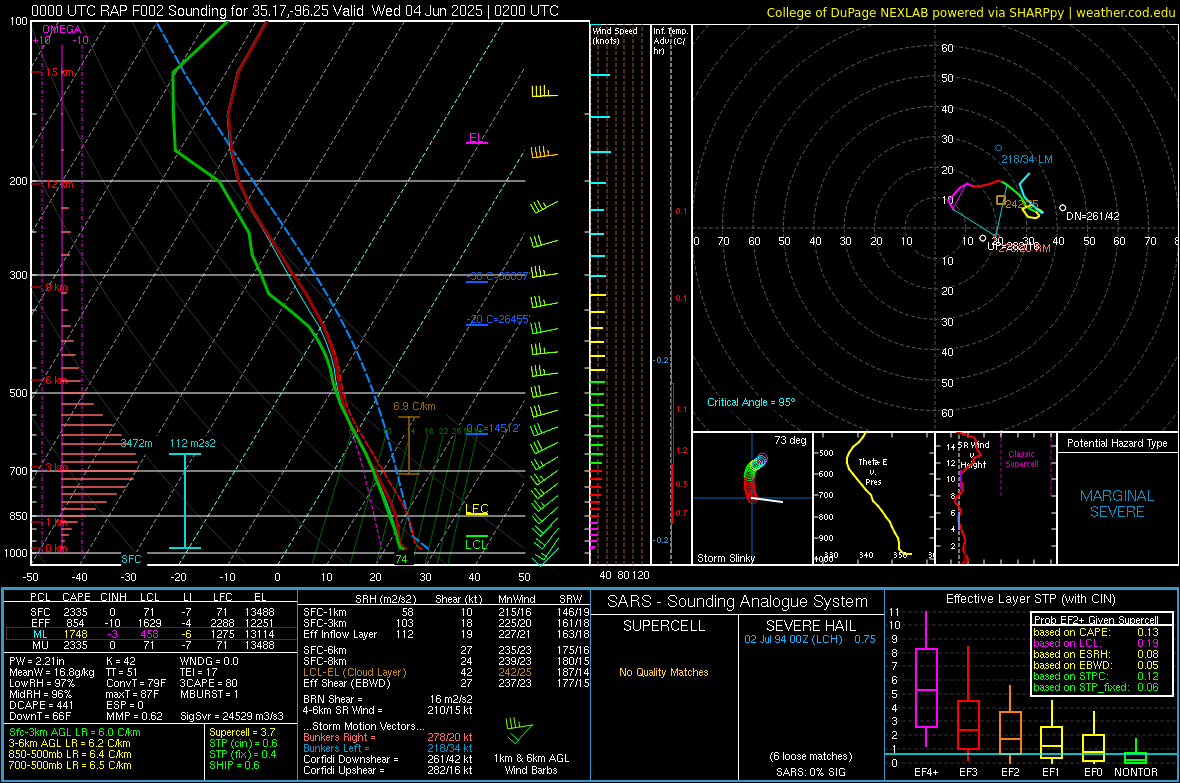Click the SARS - Sounding Analogue System heading
Viewport: 1180px width, 783px height.
tap(738, 602)
